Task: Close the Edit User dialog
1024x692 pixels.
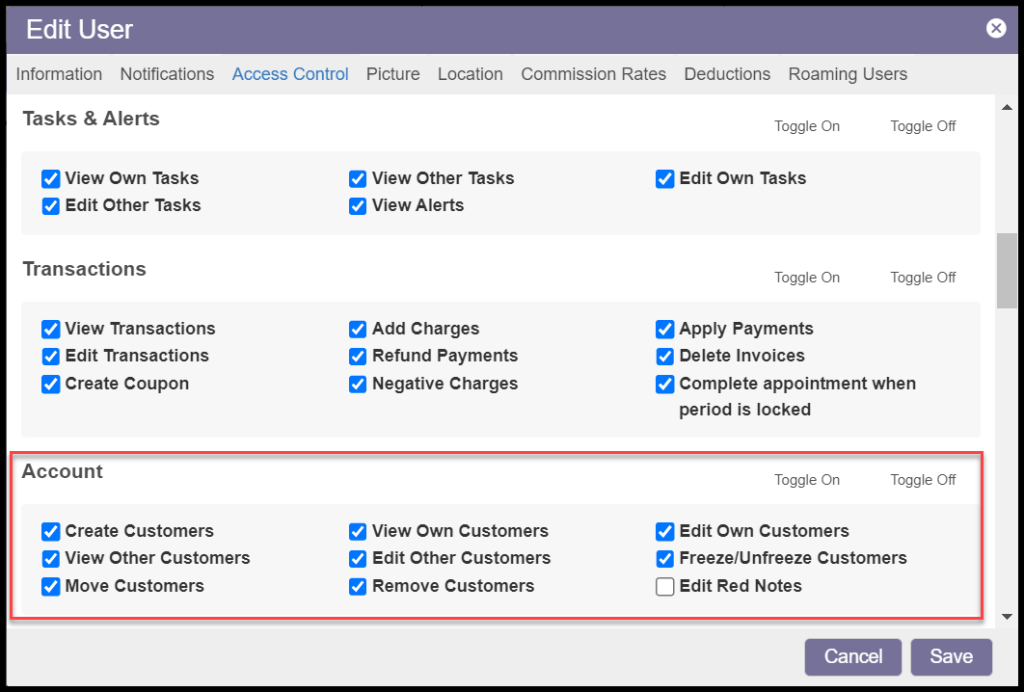Action: [996, 28]
